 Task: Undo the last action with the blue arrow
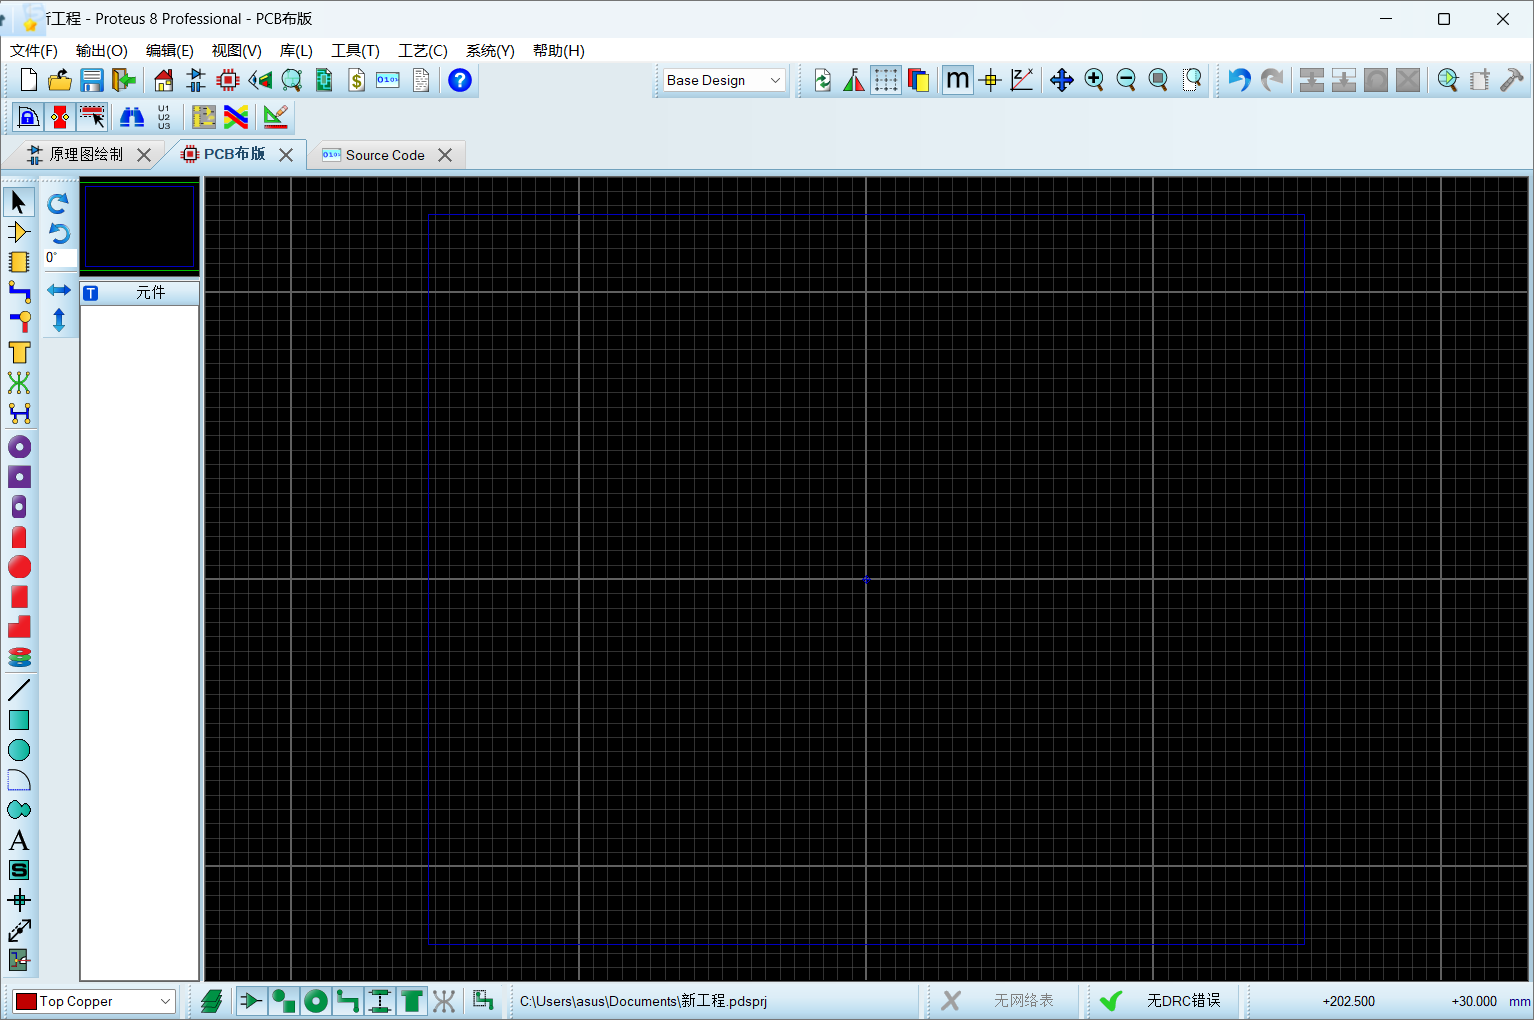point(1239,80)
